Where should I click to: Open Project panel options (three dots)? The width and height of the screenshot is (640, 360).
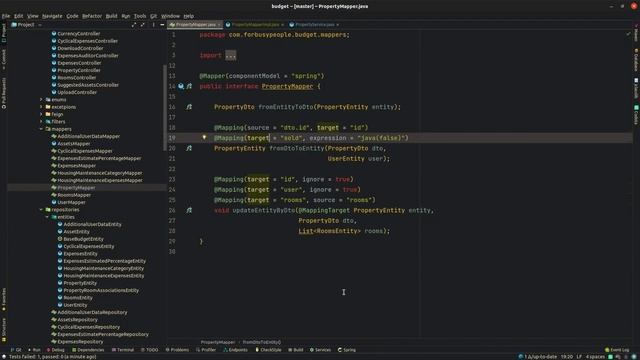pyautogui.click(x=153, y=25)
